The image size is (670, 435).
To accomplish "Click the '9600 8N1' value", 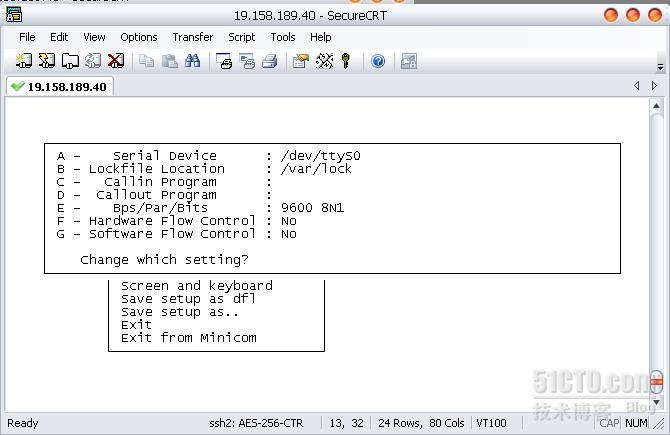I will pyautogui.click(x=313, y=208).
